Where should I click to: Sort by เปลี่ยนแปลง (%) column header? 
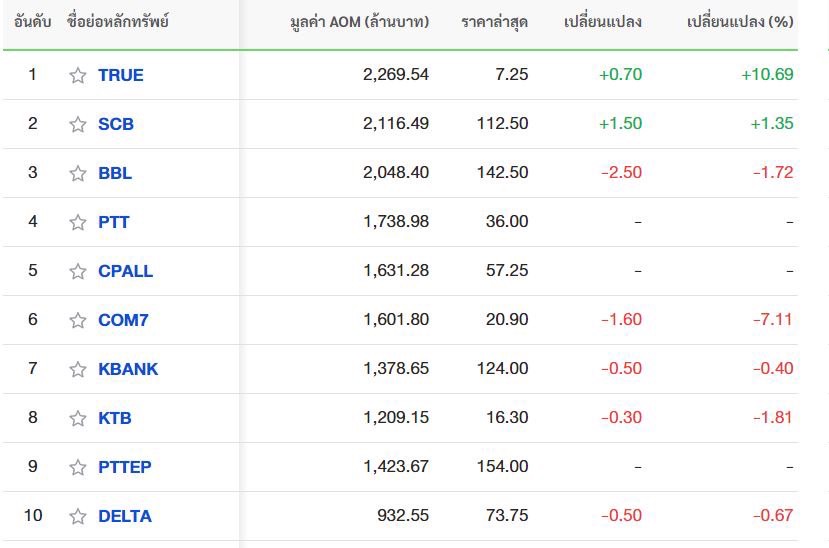740,22
